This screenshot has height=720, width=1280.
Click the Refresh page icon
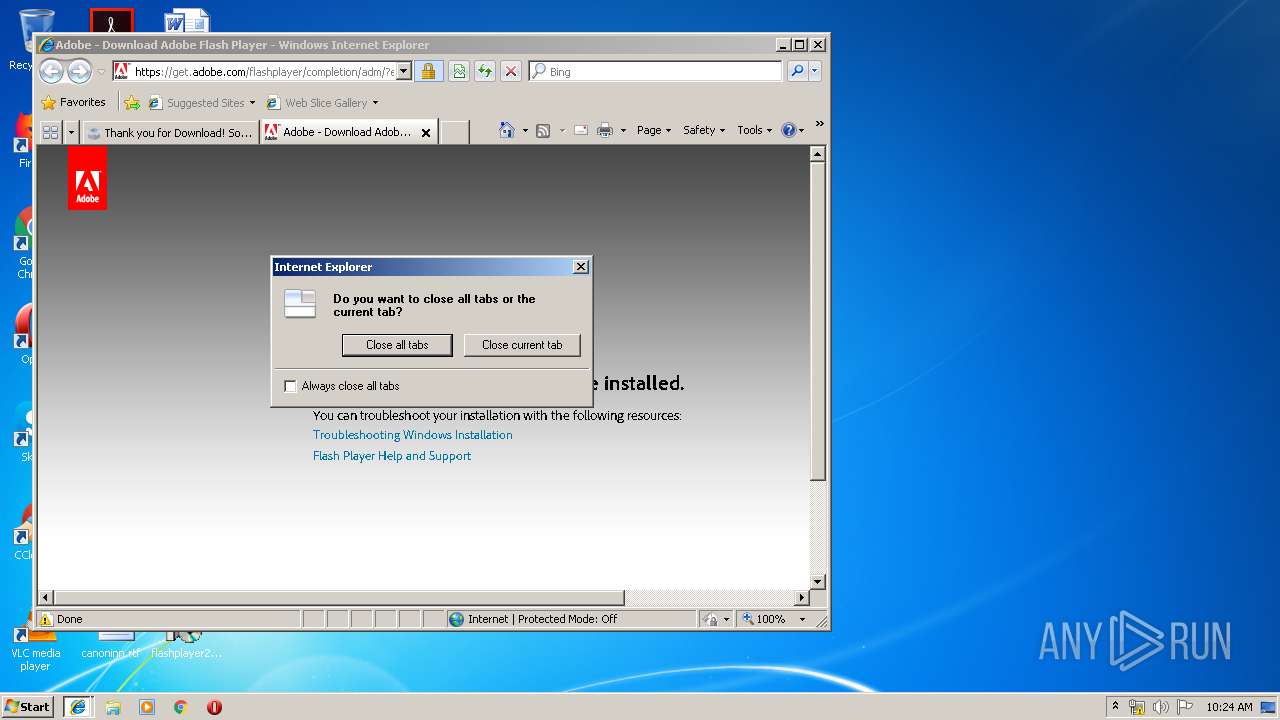[x=485, y=71]
